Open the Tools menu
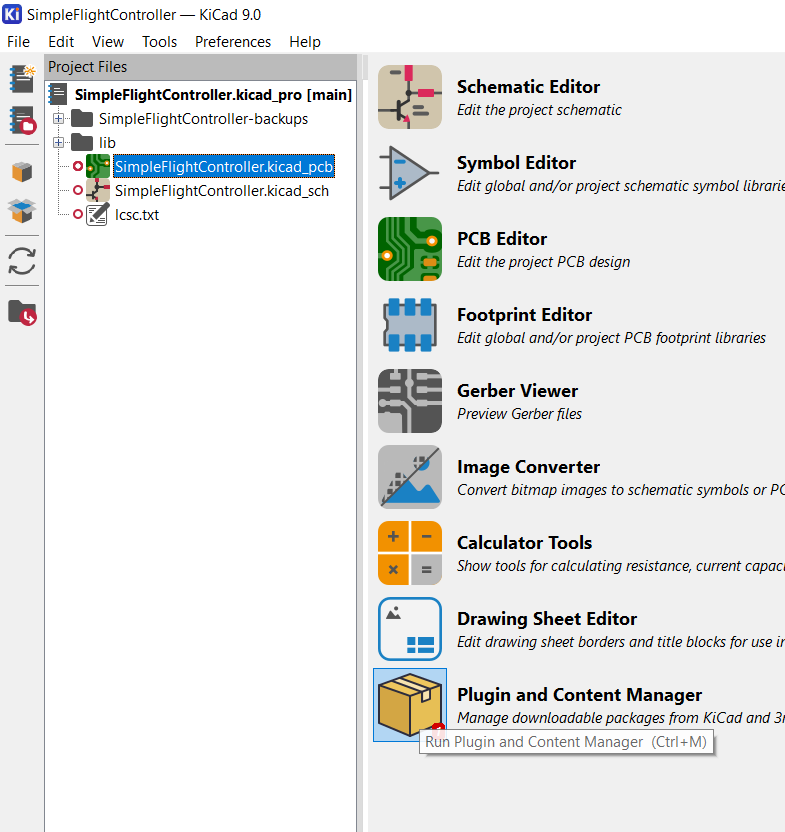The width and height of the screenshot is (785, 832). pyautogui.click(x=159, y=41)
